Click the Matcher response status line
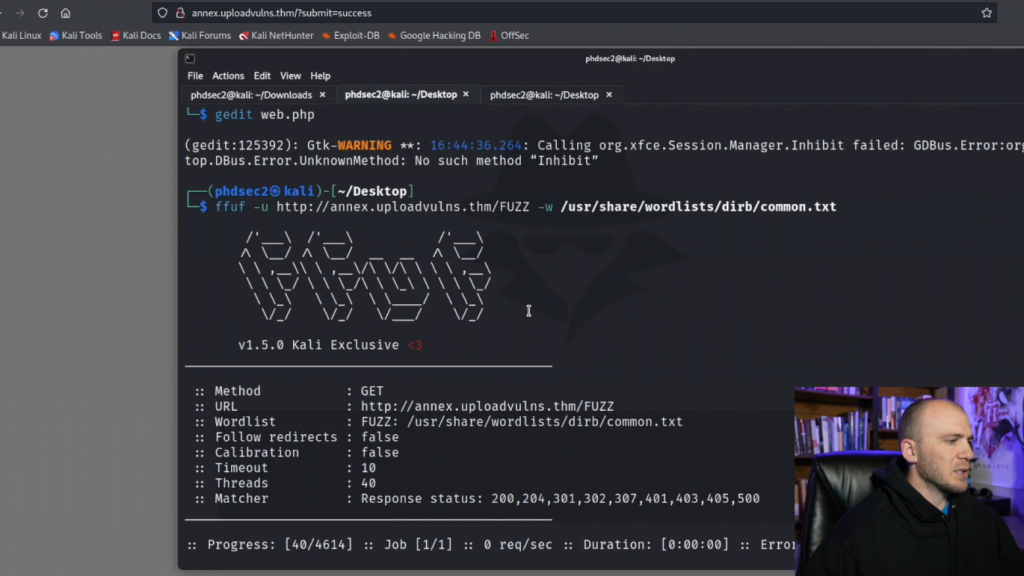 point(477,499)
